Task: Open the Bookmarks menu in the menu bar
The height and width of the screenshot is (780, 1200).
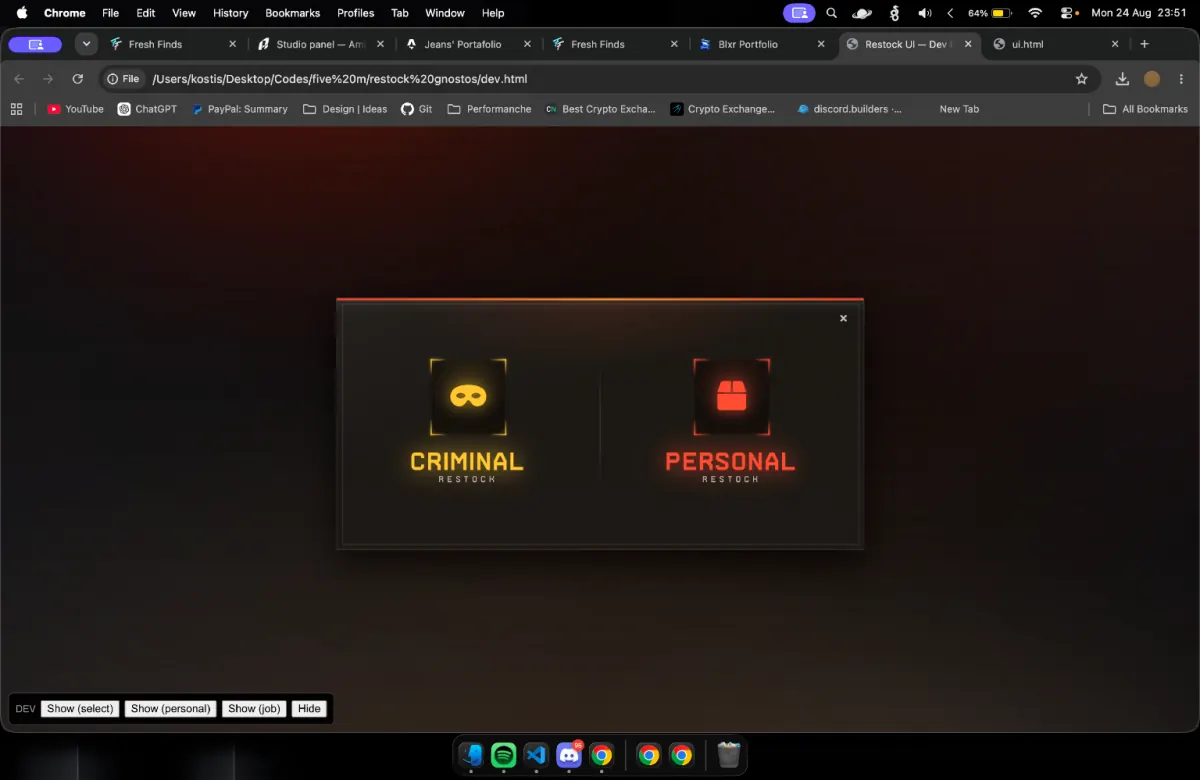Action: point(292,13)
